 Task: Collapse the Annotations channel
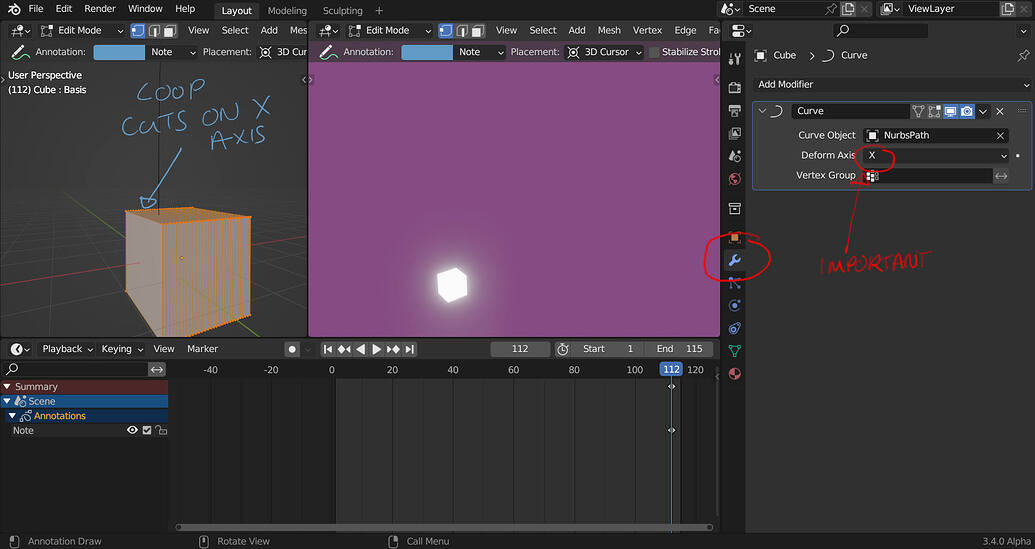(x=12, y=416)
